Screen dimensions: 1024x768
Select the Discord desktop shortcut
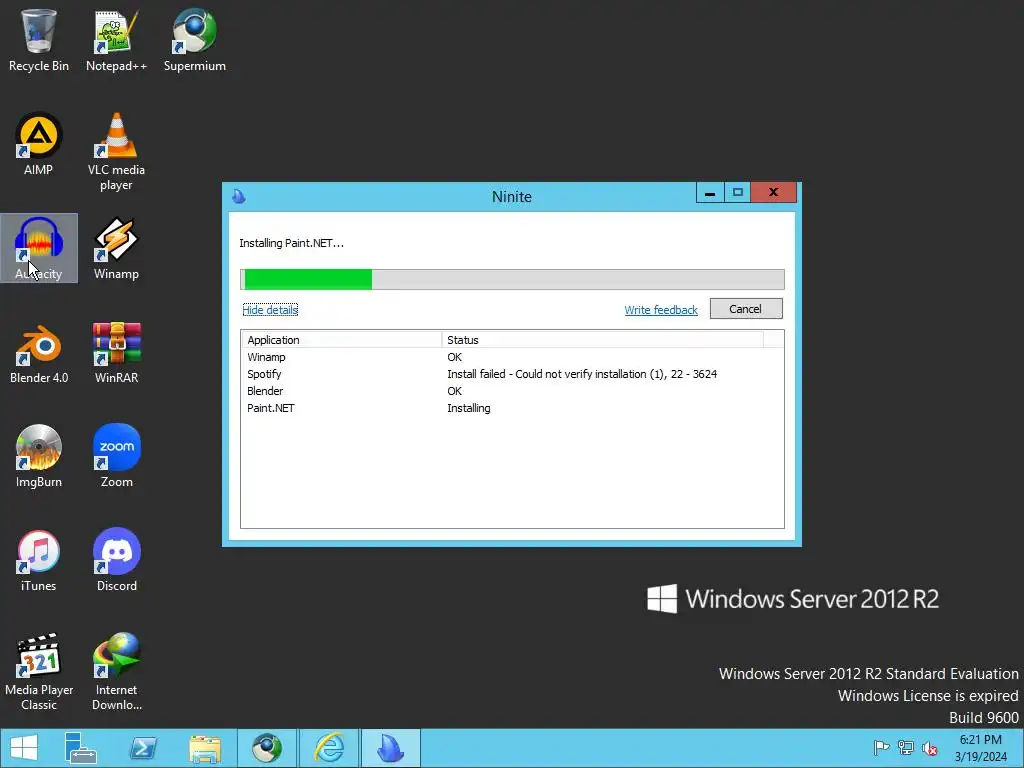(x=116, y=560)
